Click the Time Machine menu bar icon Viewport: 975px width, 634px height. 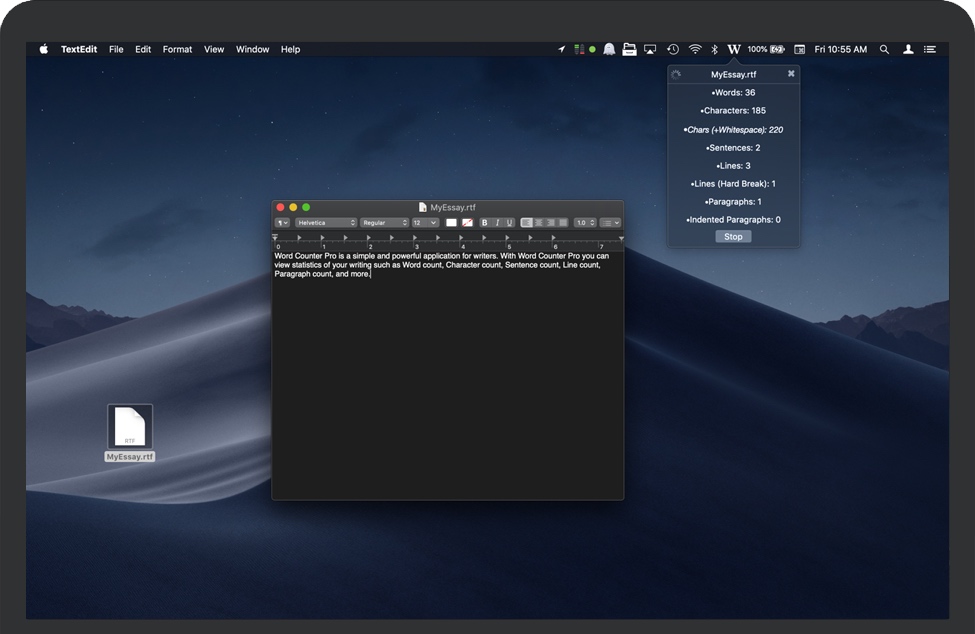click(x=673, y=49)
